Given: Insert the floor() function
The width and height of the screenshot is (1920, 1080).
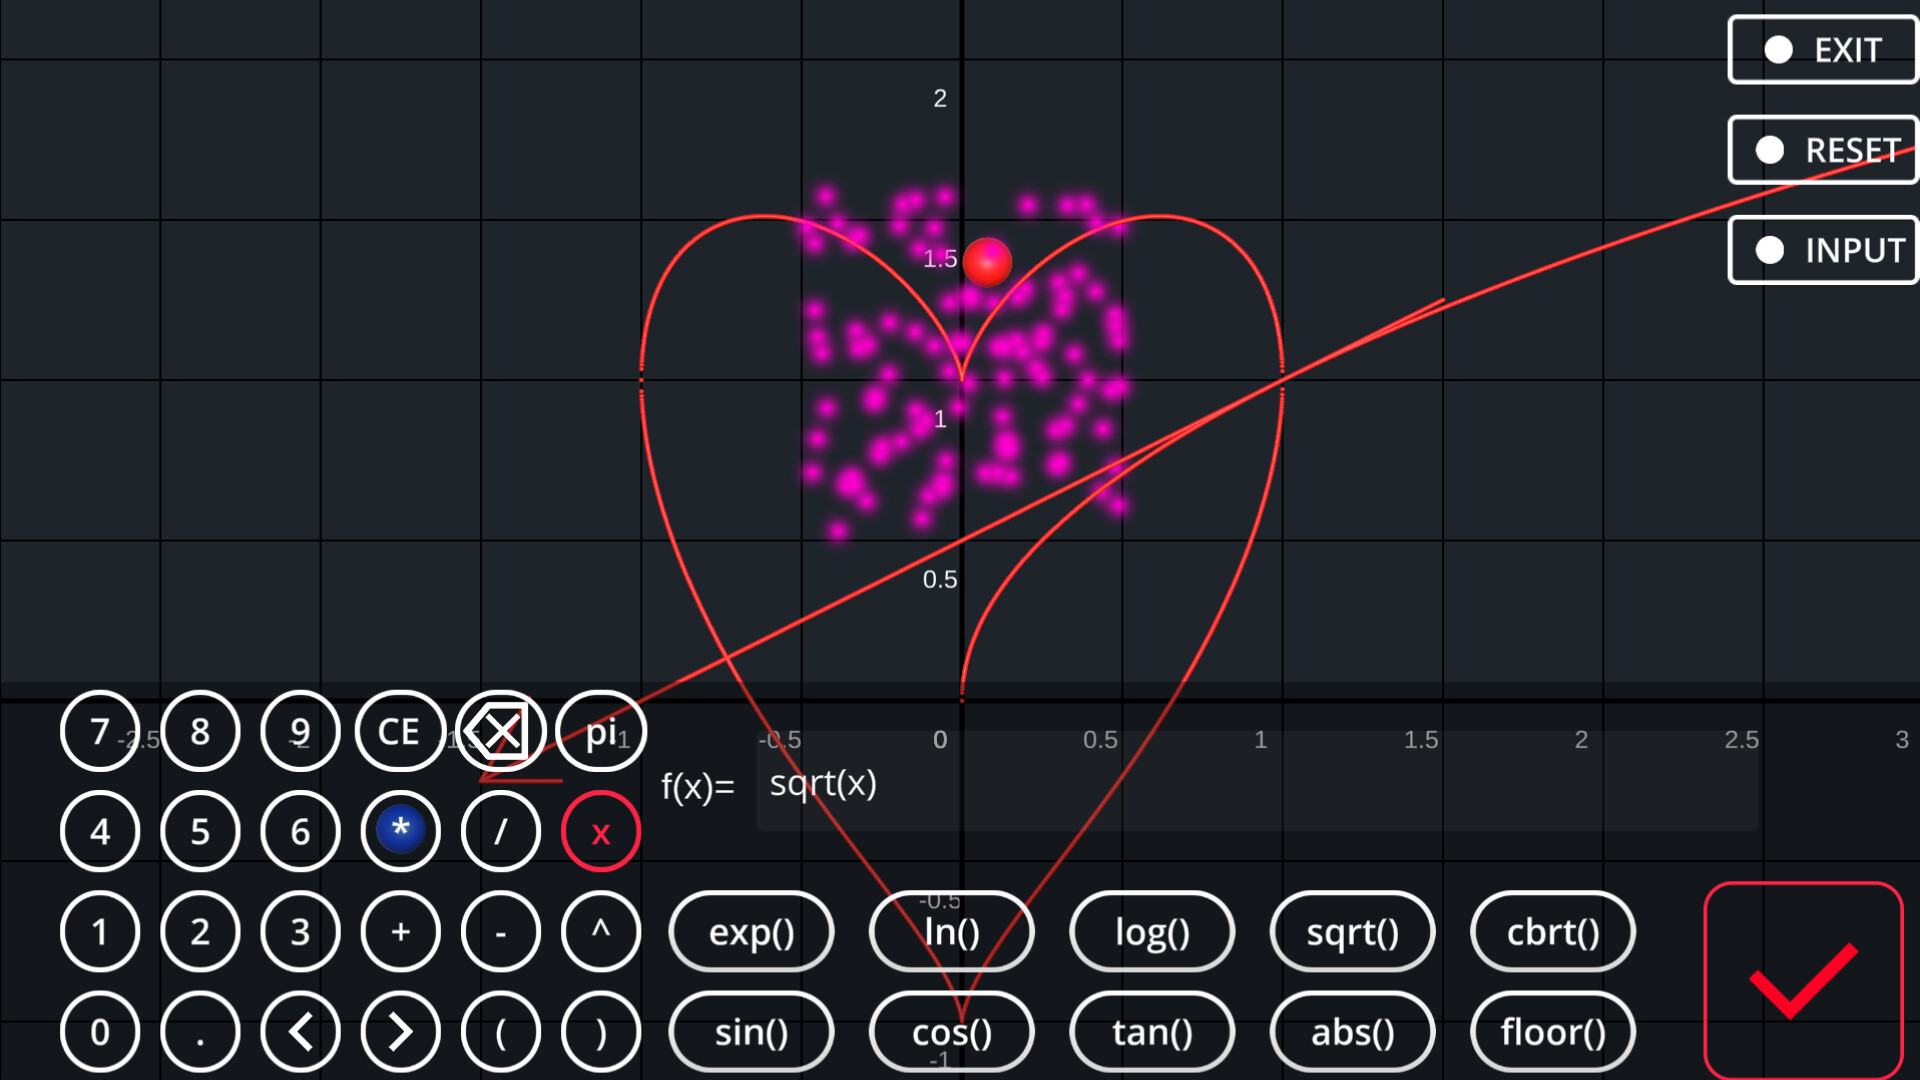Looking at the screenshot, I should (1552, 1032).
